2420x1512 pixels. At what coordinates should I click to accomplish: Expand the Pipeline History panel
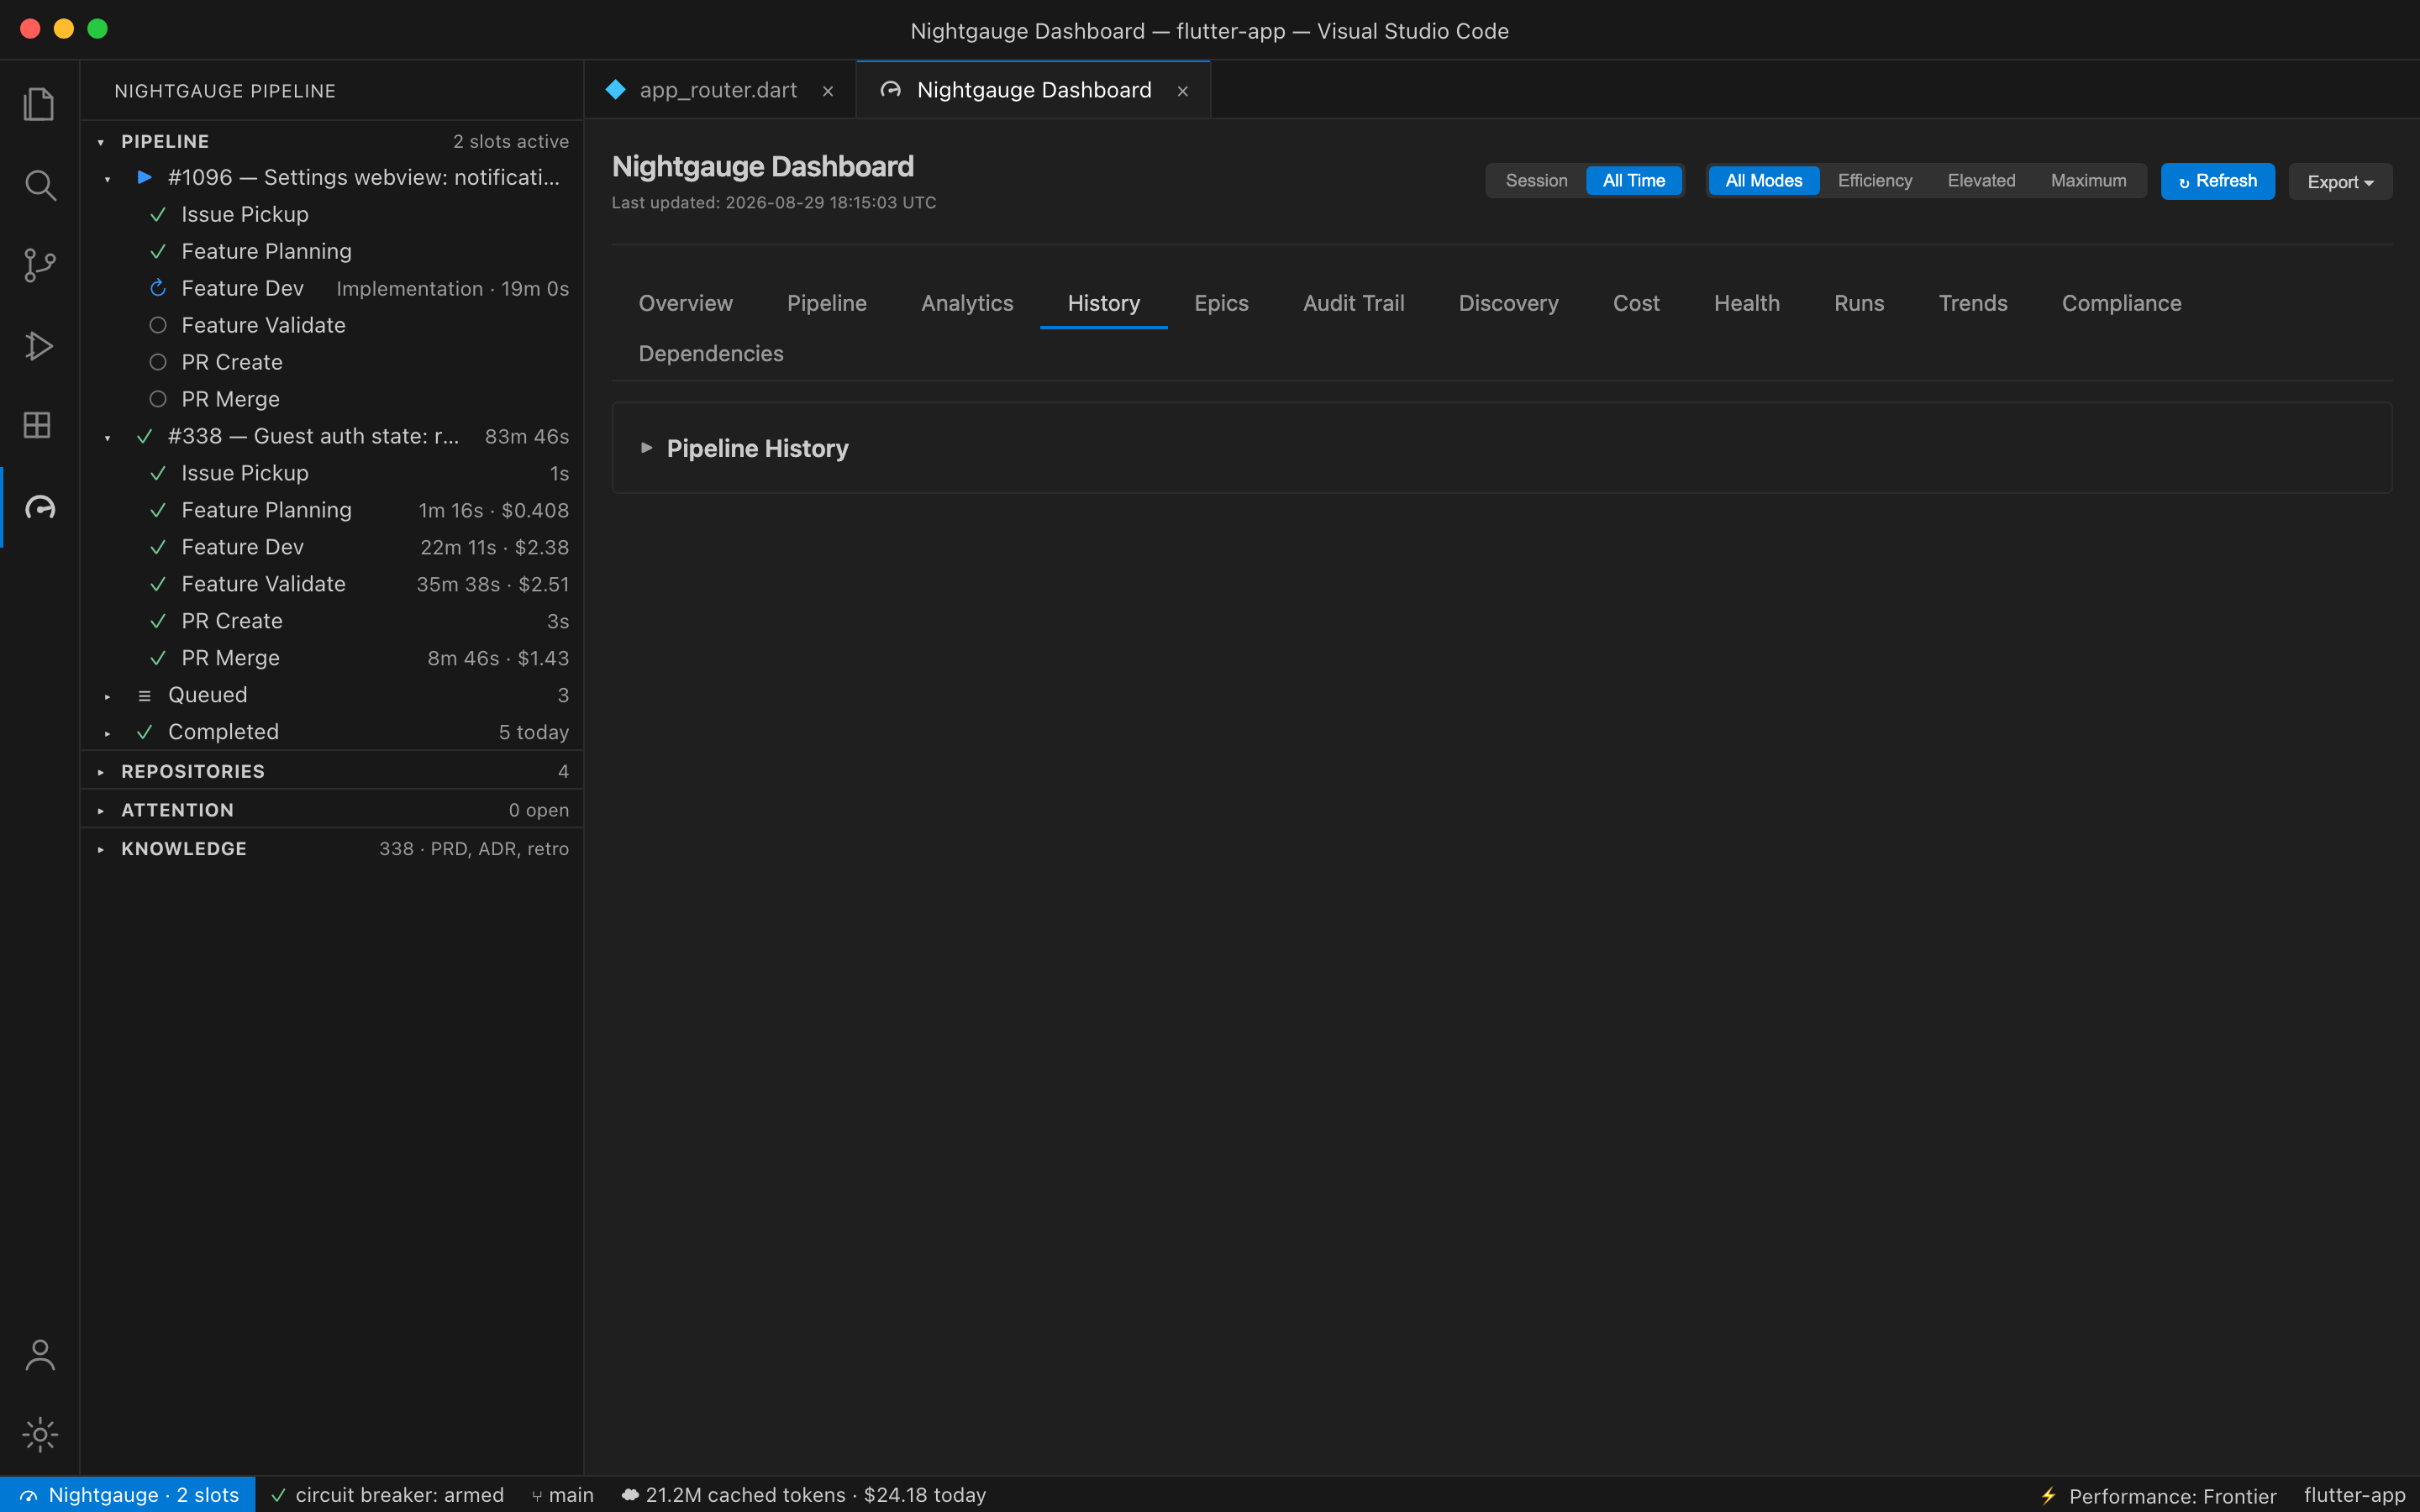click(x=646, y=448)
